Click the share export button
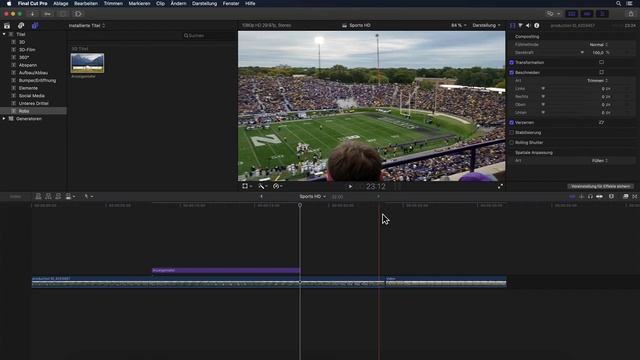640x360 pixels. pyautogui.click(x=631, y=14)
